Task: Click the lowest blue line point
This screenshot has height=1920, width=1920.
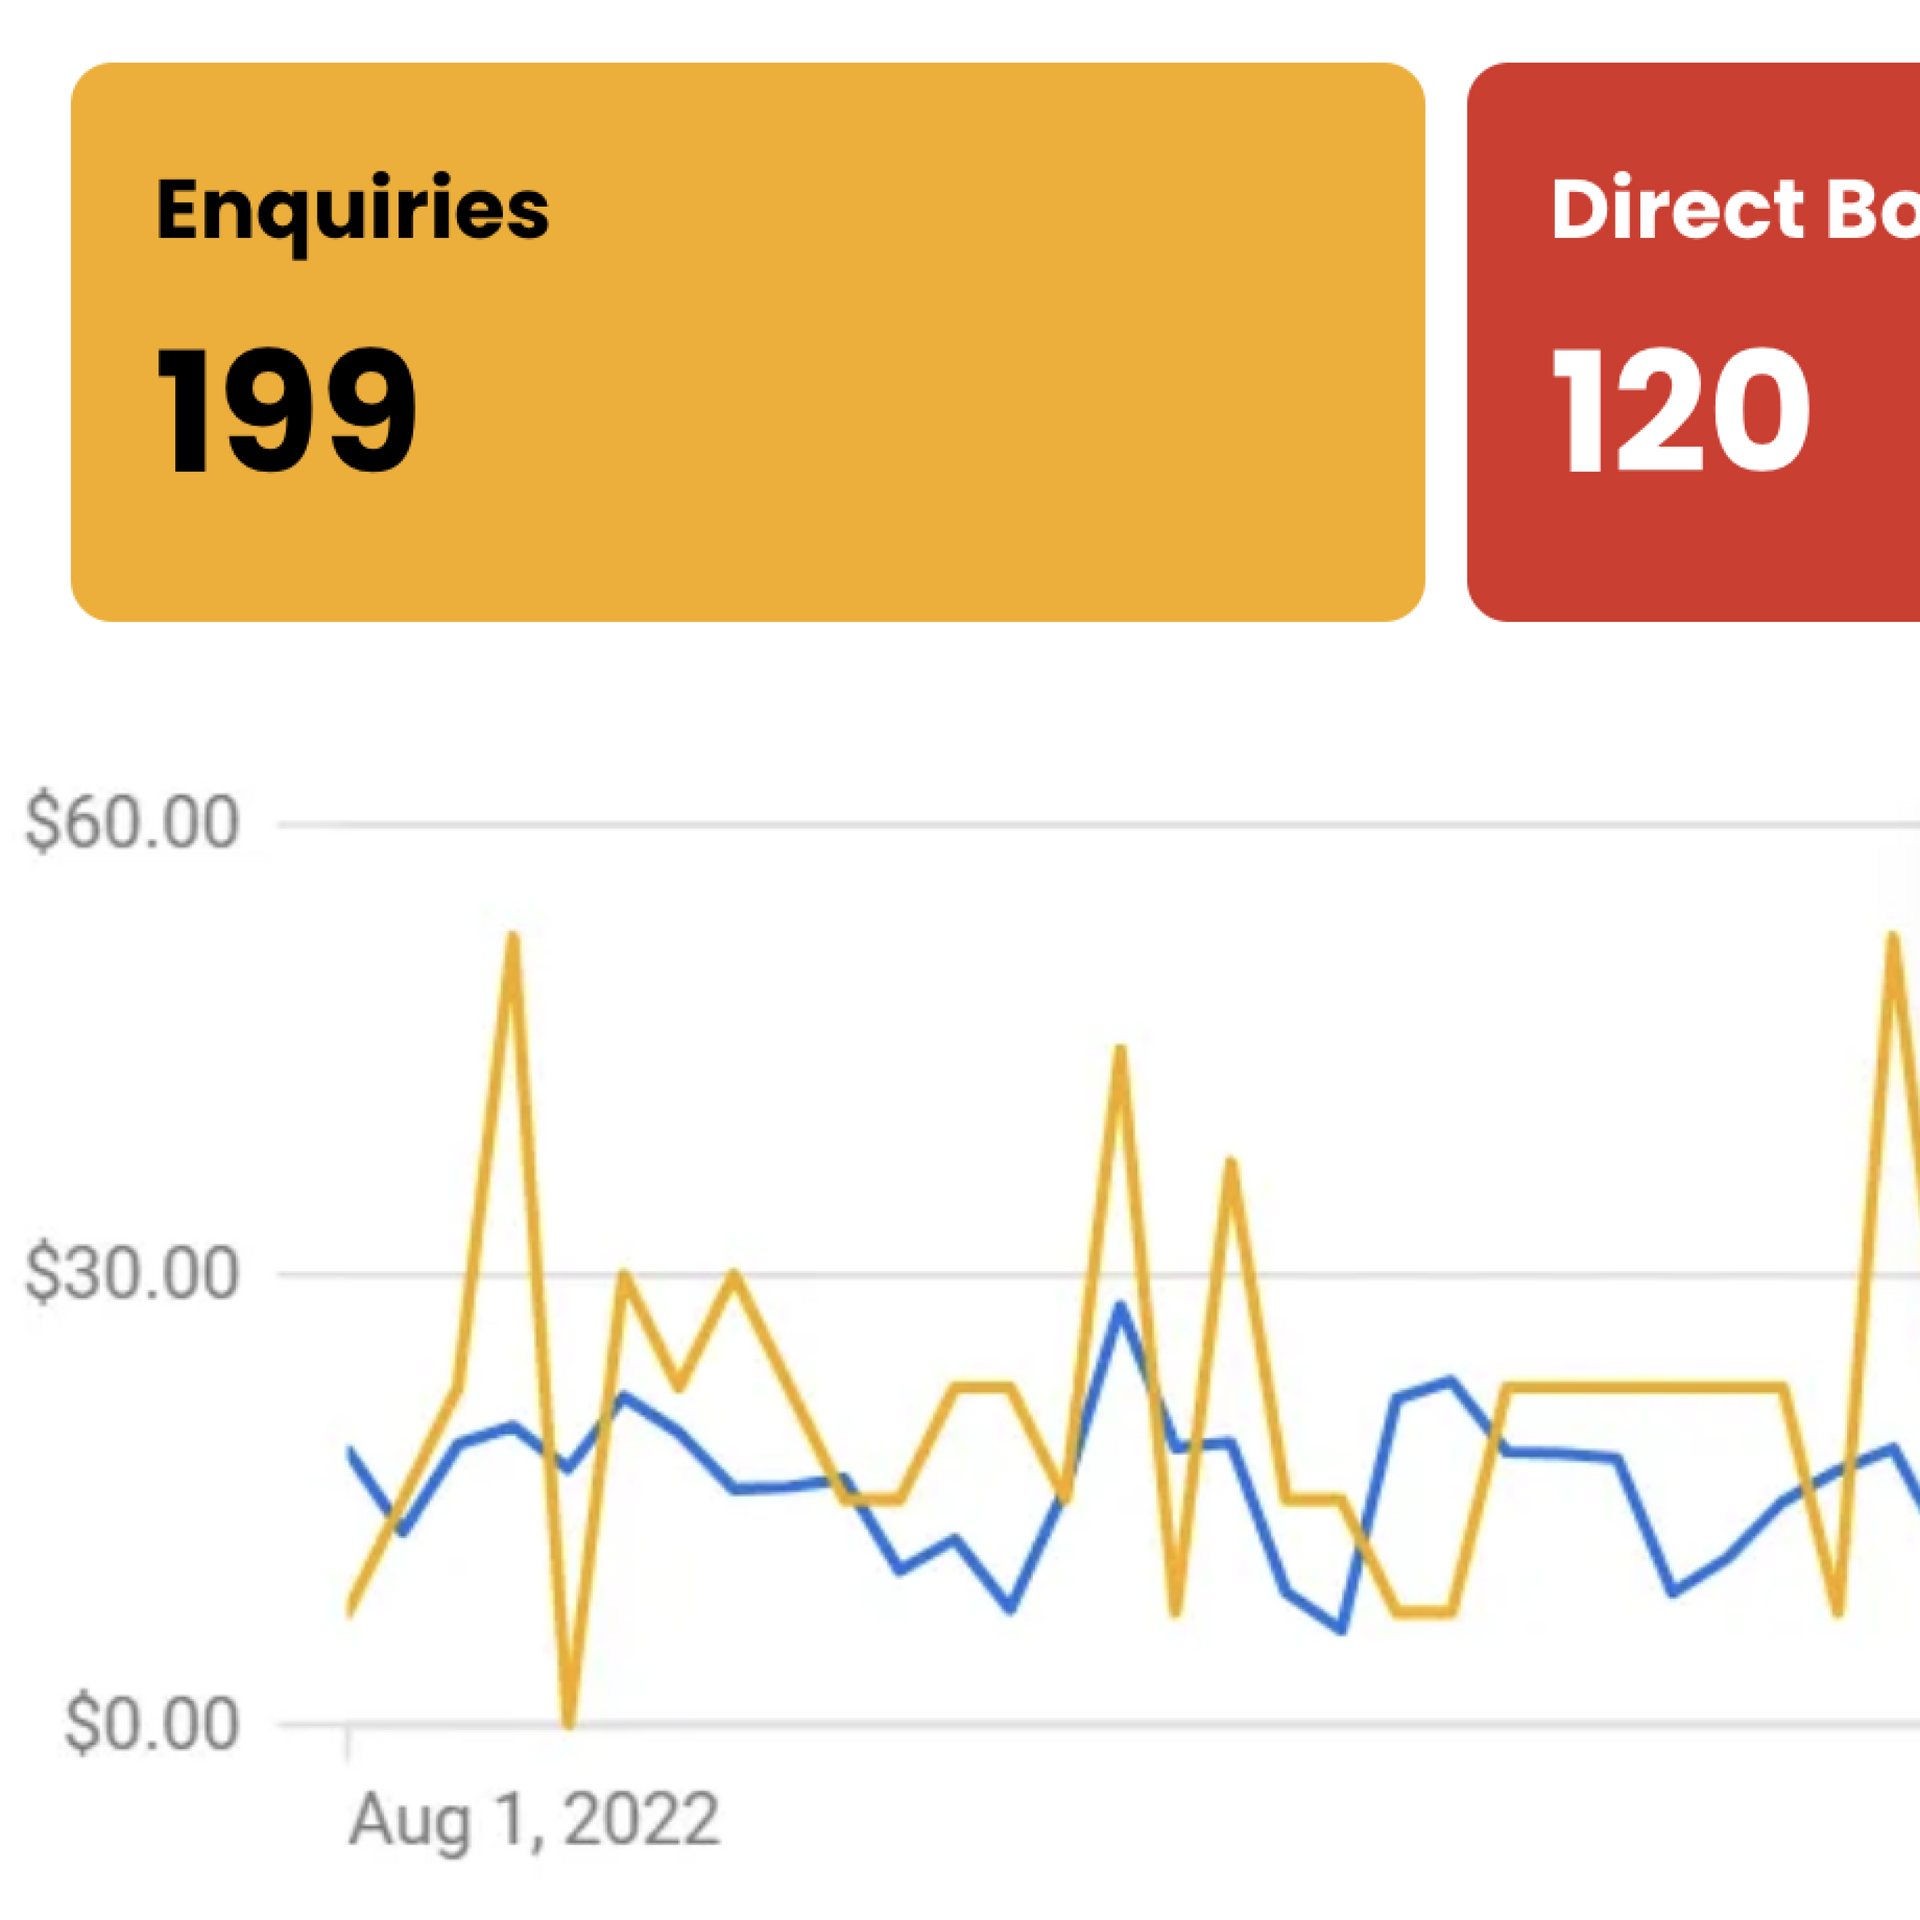Action: coord(1342,1631)
